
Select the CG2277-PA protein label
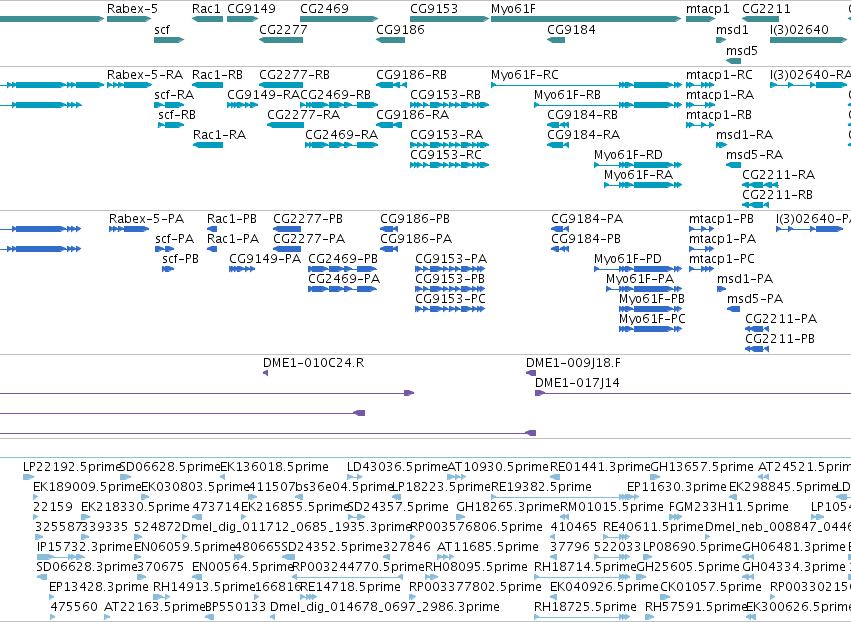click(309, 239)
